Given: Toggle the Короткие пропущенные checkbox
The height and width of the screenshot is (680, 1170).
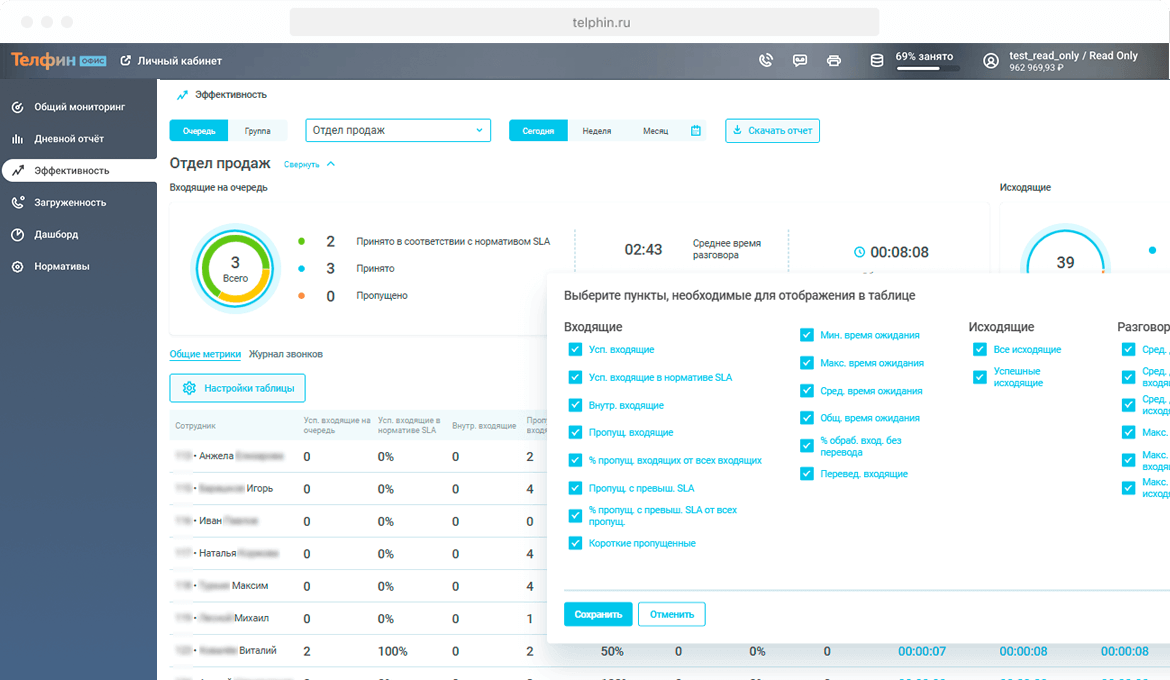Looking at the screenshot, I should pyautogui.click(x=575, y=543).
